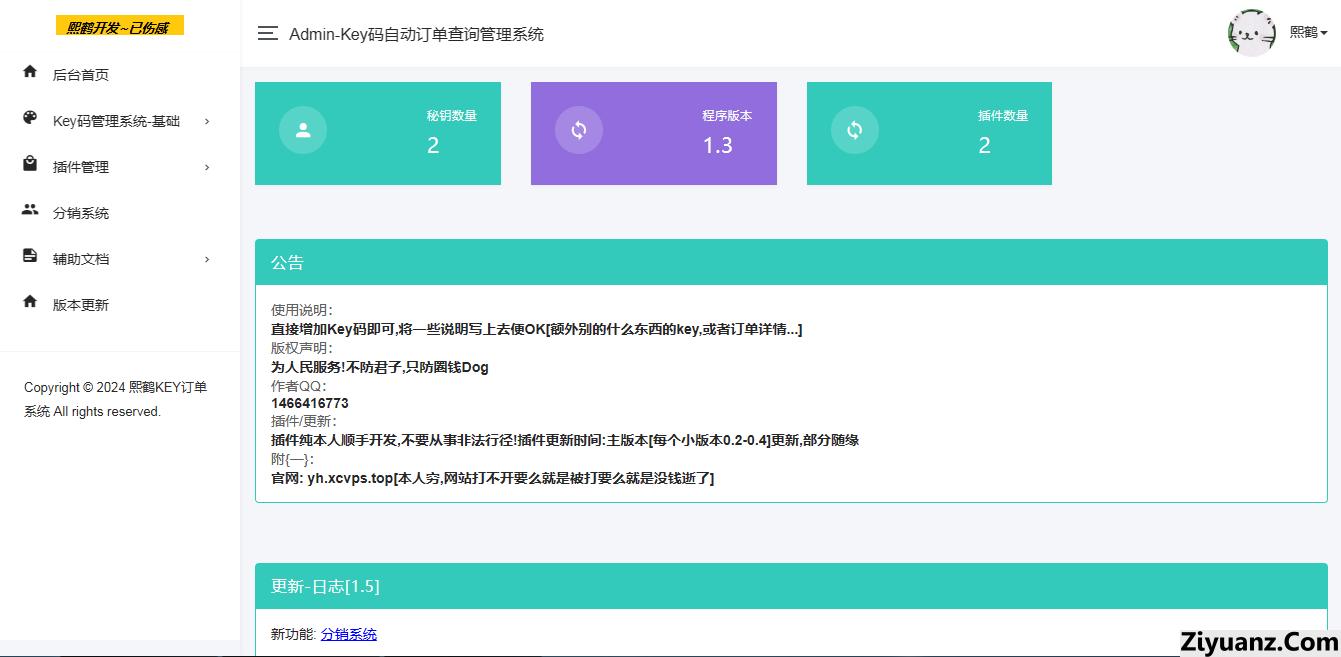1341x657 pixels.
Task: Expand the 辅助文档 submenu arrow
Action: coord(207,259)
